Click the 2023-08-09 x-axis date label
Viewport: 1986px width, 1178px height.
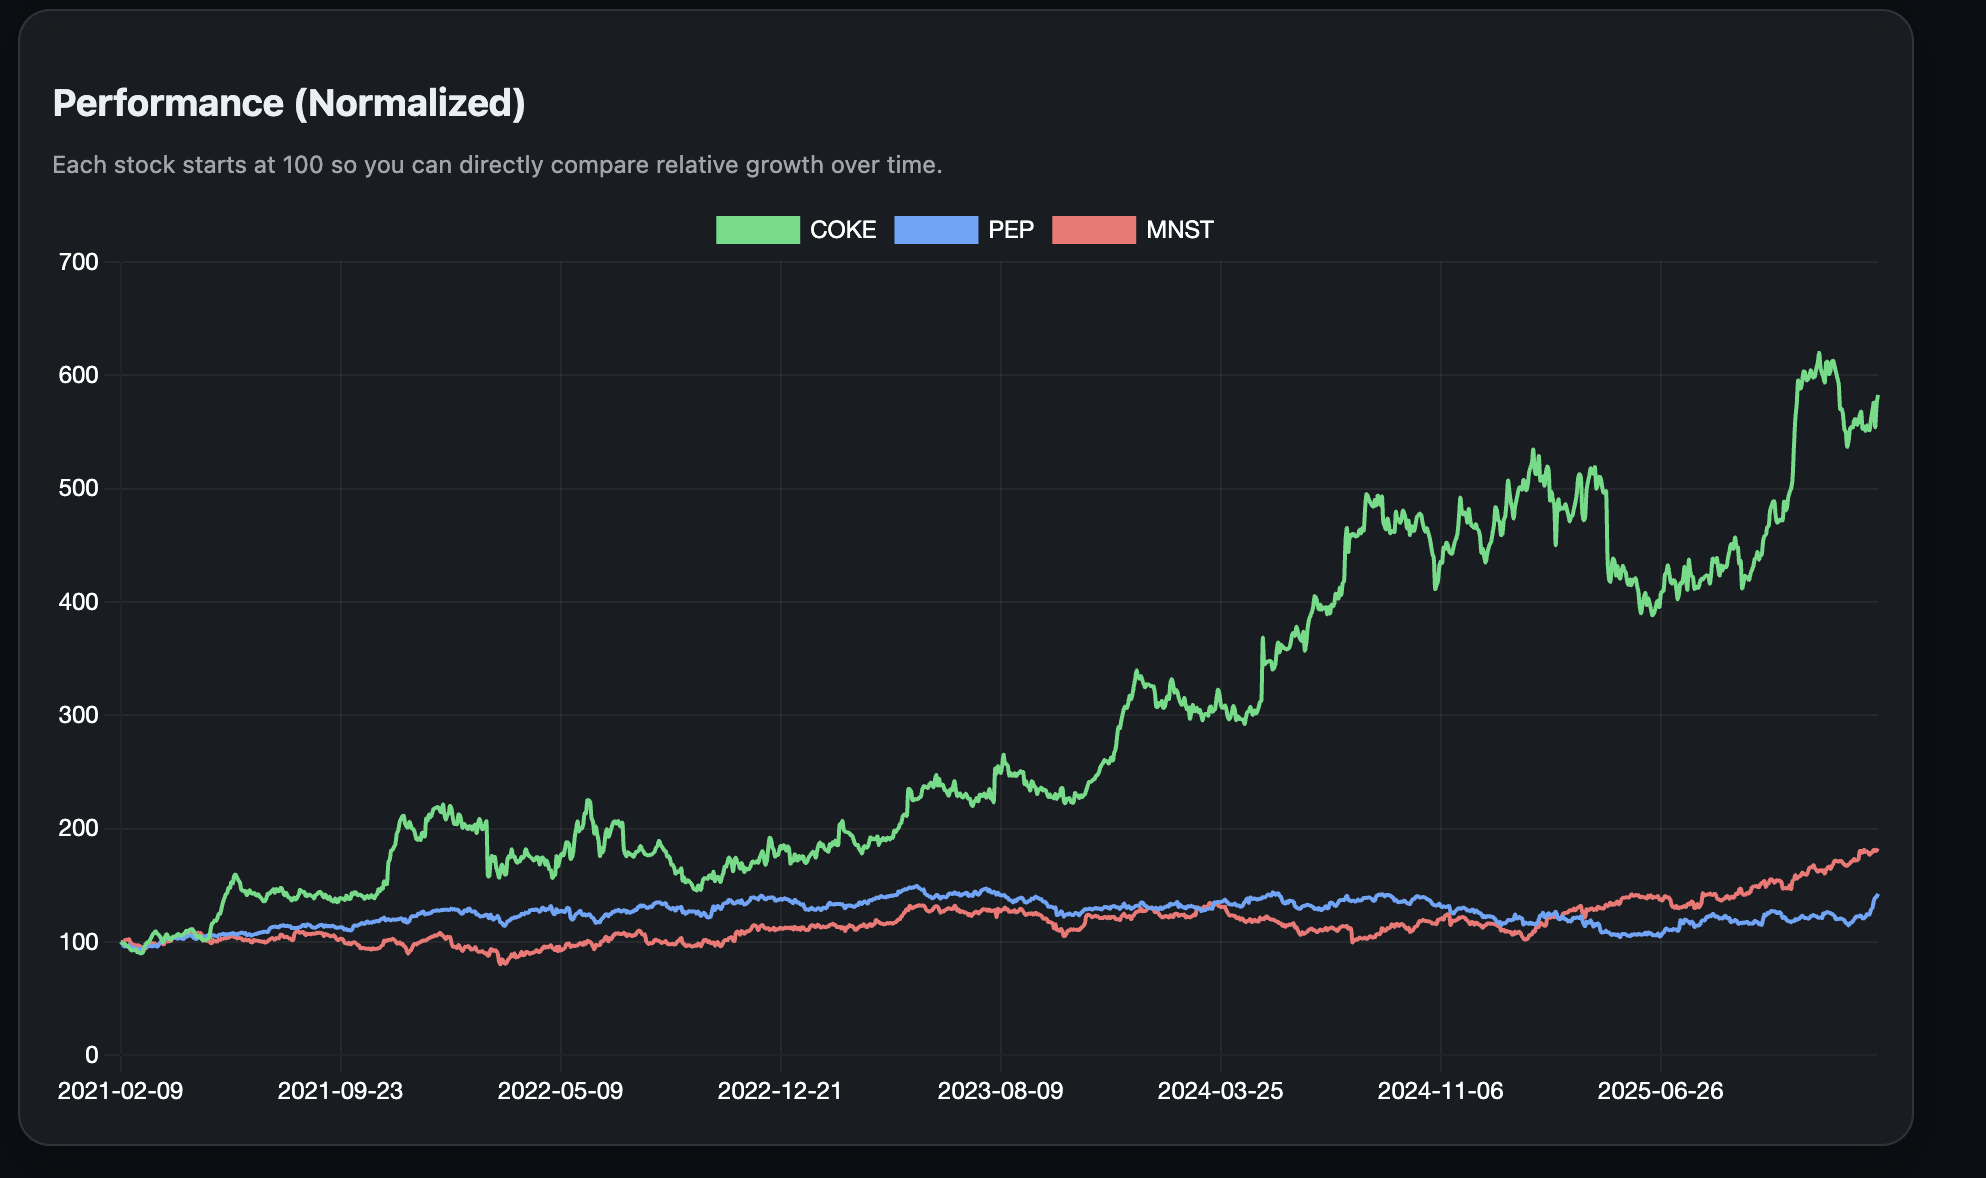(1000, 1091)
